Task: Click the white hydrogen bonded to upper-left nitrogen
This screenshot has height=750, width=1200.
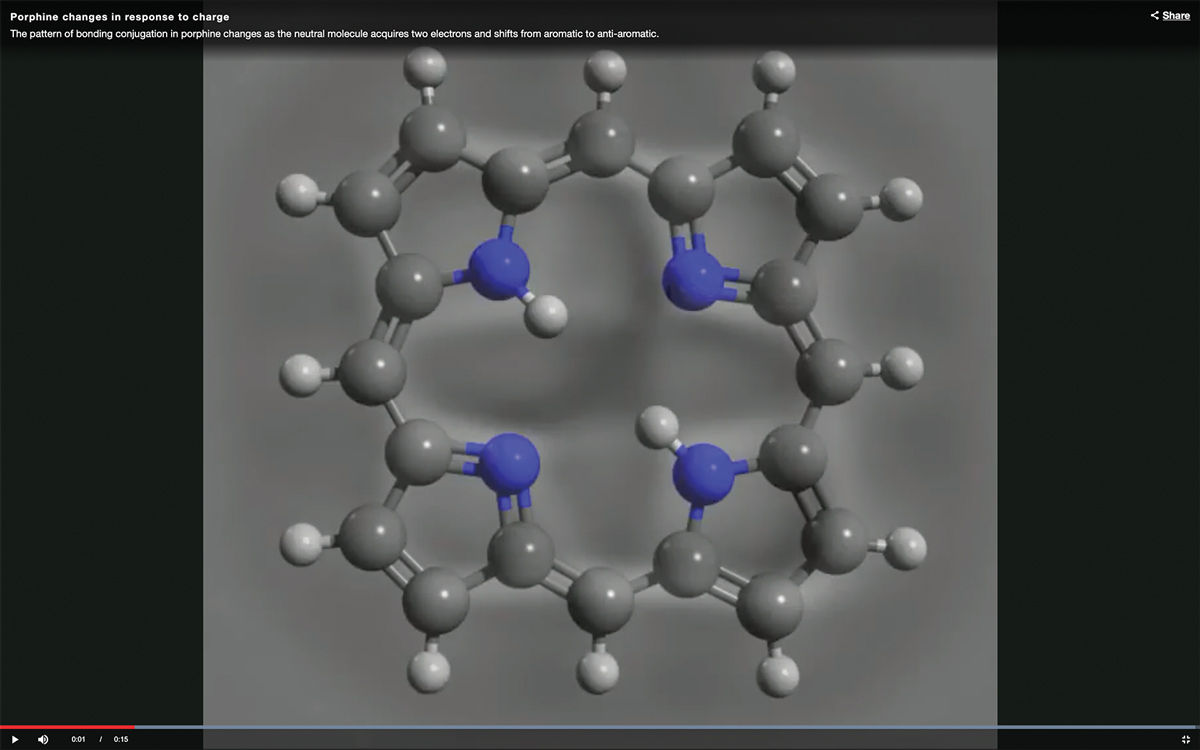Action: click(x=546, y=316)
